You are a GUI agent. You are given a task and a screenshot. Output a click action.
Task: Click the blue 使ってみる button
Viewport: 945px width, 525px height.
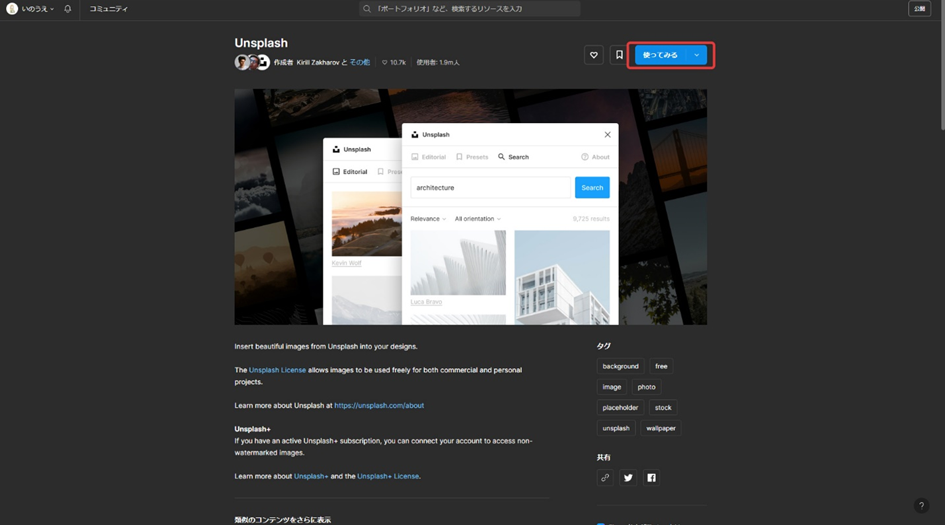[x=661, y=55]
